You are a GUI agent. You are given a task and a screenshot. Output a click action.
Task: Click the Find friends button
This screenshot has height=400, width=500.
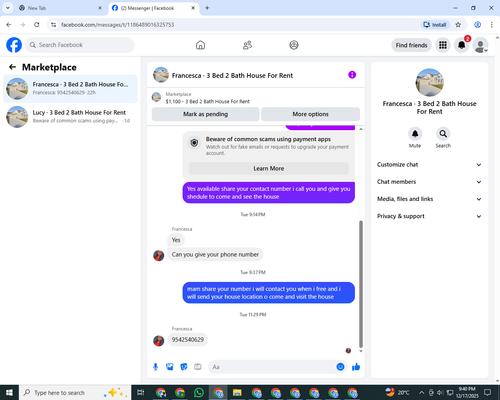point(411,45)
